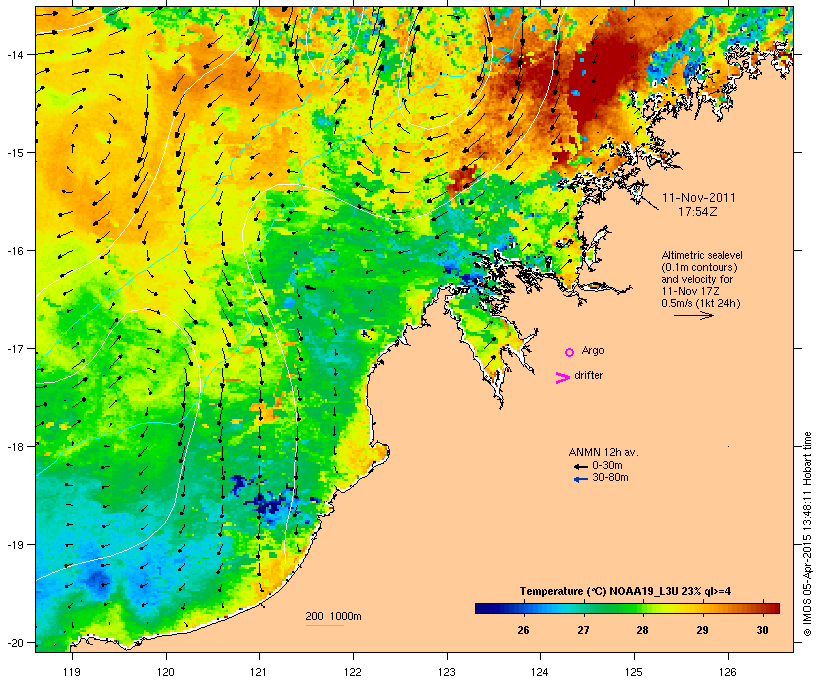The height and width of the screenshot is (680, 820).
Task: Click longitude axis label 124
Action: [540, 672]
